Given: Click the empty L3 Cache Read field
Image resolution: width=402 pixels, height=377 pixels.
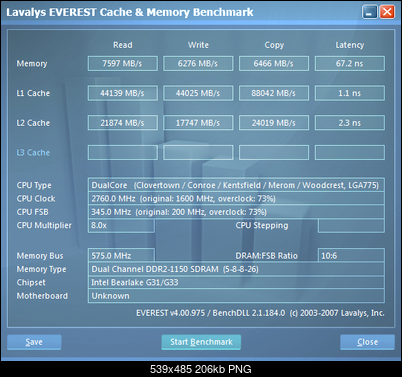Looking at the screenshot, I should [x=123, y=152].
